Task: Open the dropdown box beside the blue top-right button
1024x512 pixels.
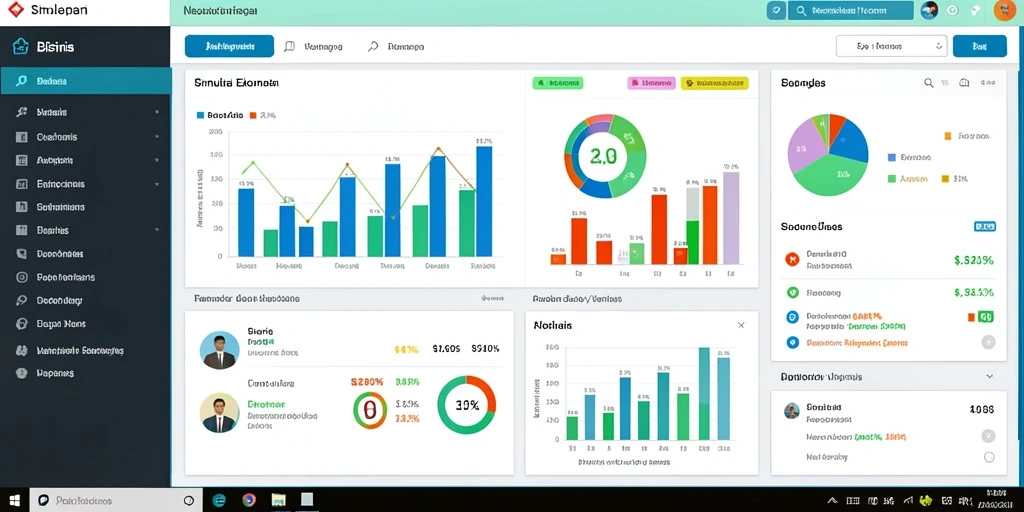Action: point(891,46)
